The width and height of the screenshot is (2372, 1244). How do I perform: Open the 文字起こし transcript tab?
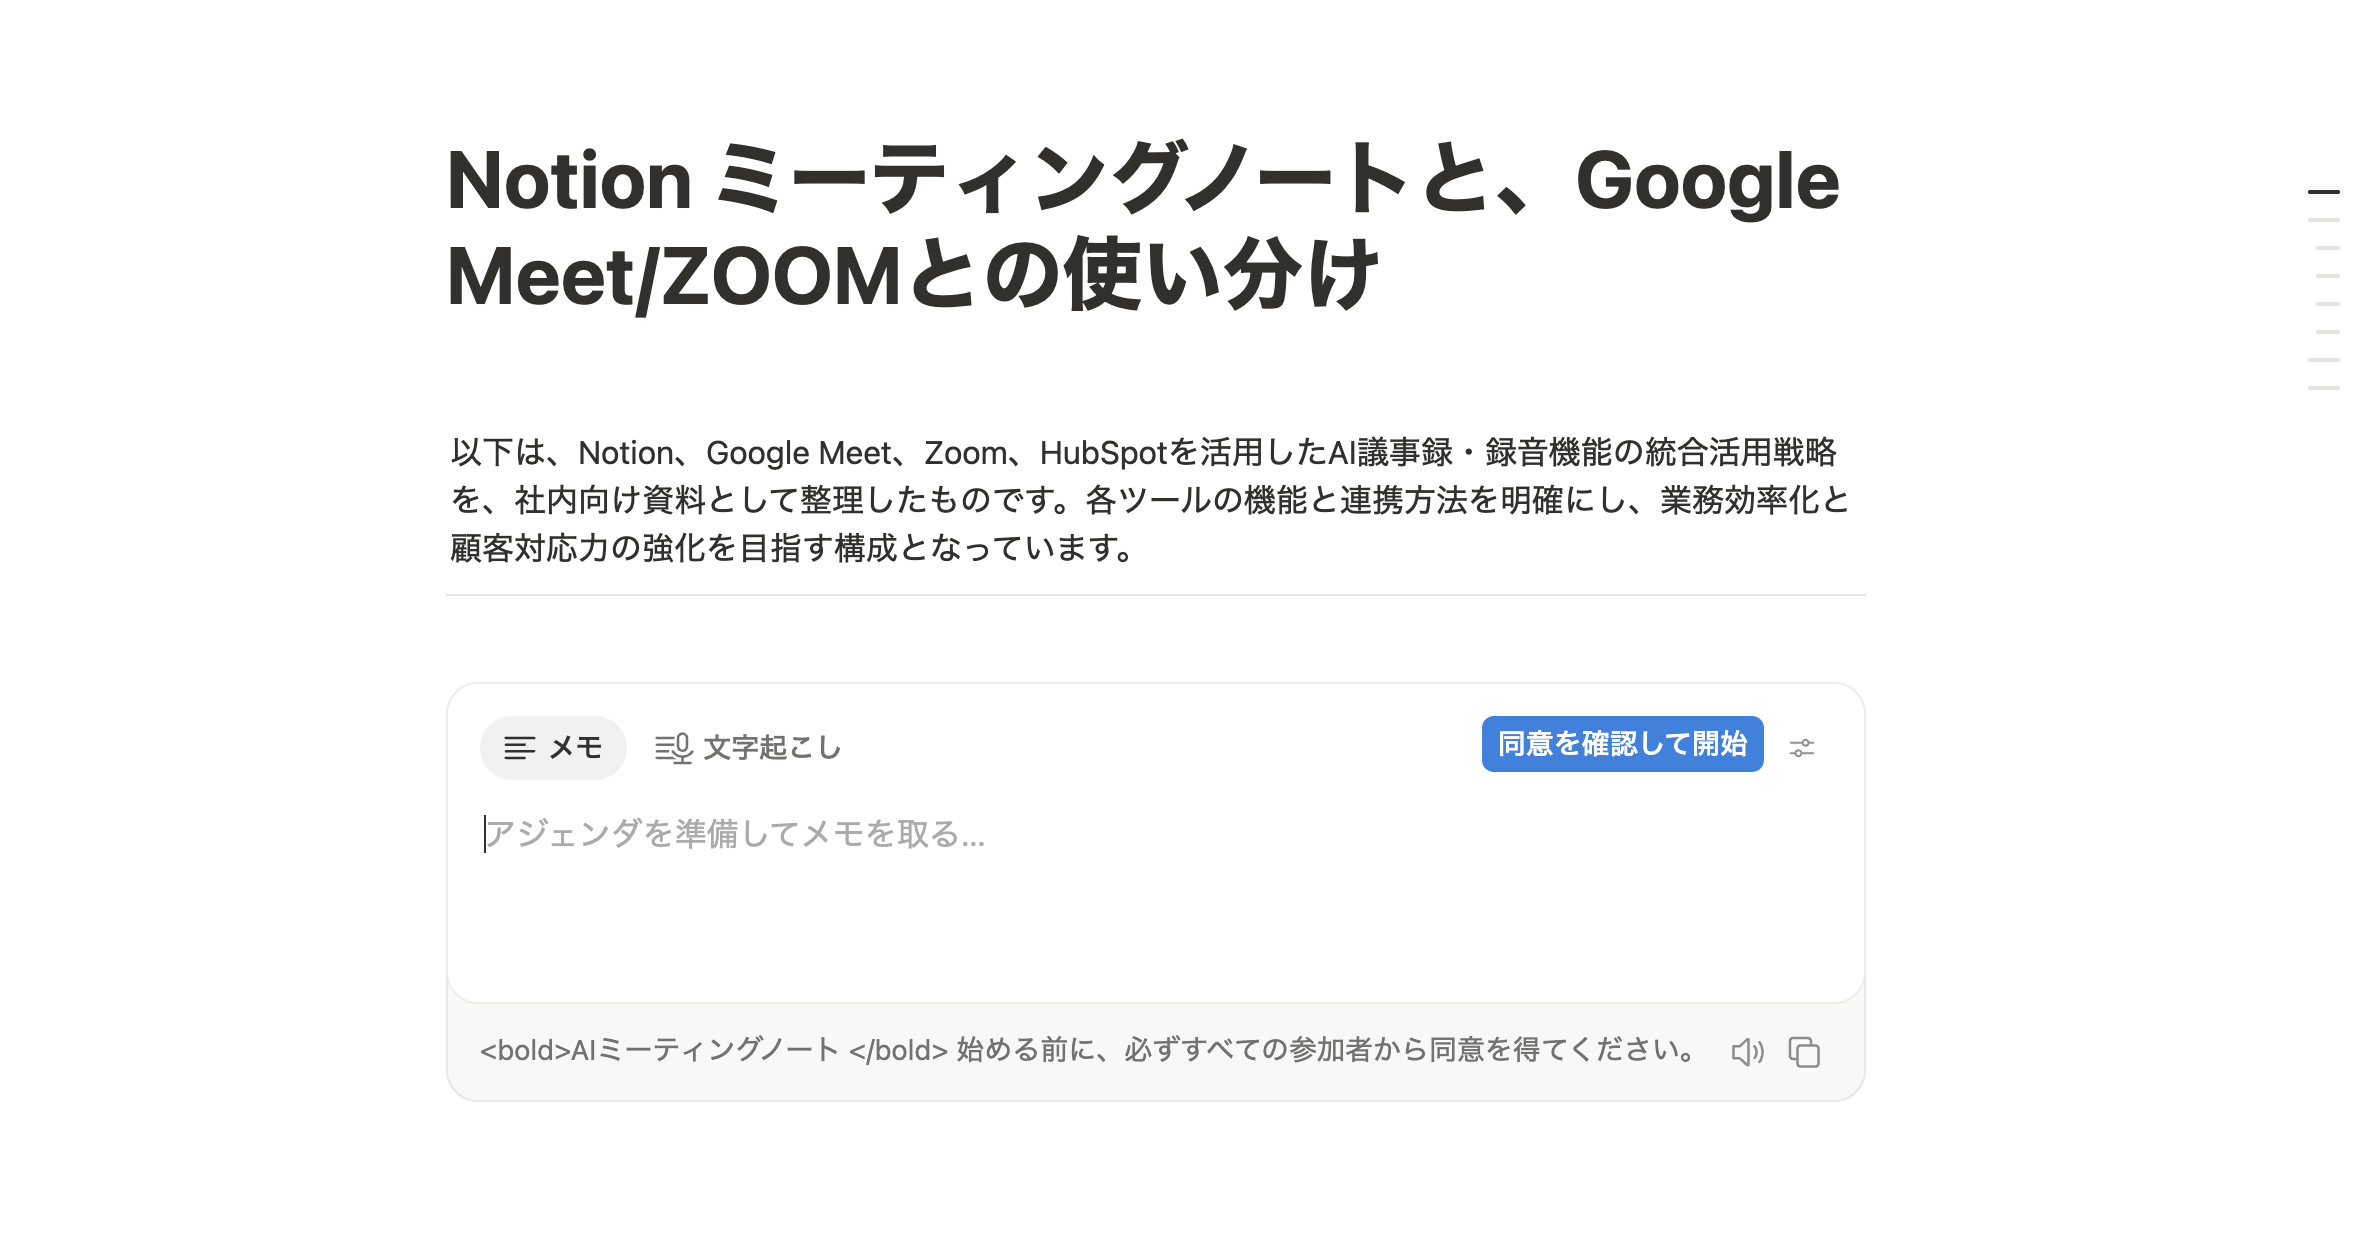pos(748,747)
